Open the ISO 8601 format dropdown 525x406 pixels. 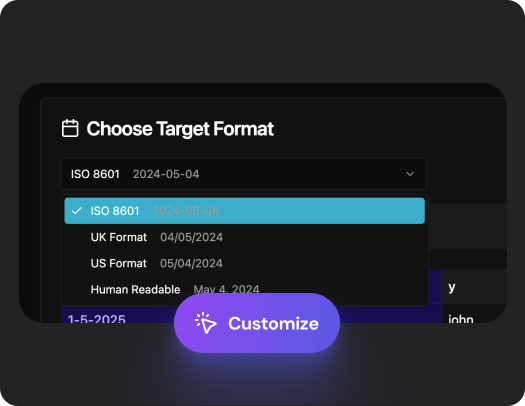[243, 174]
